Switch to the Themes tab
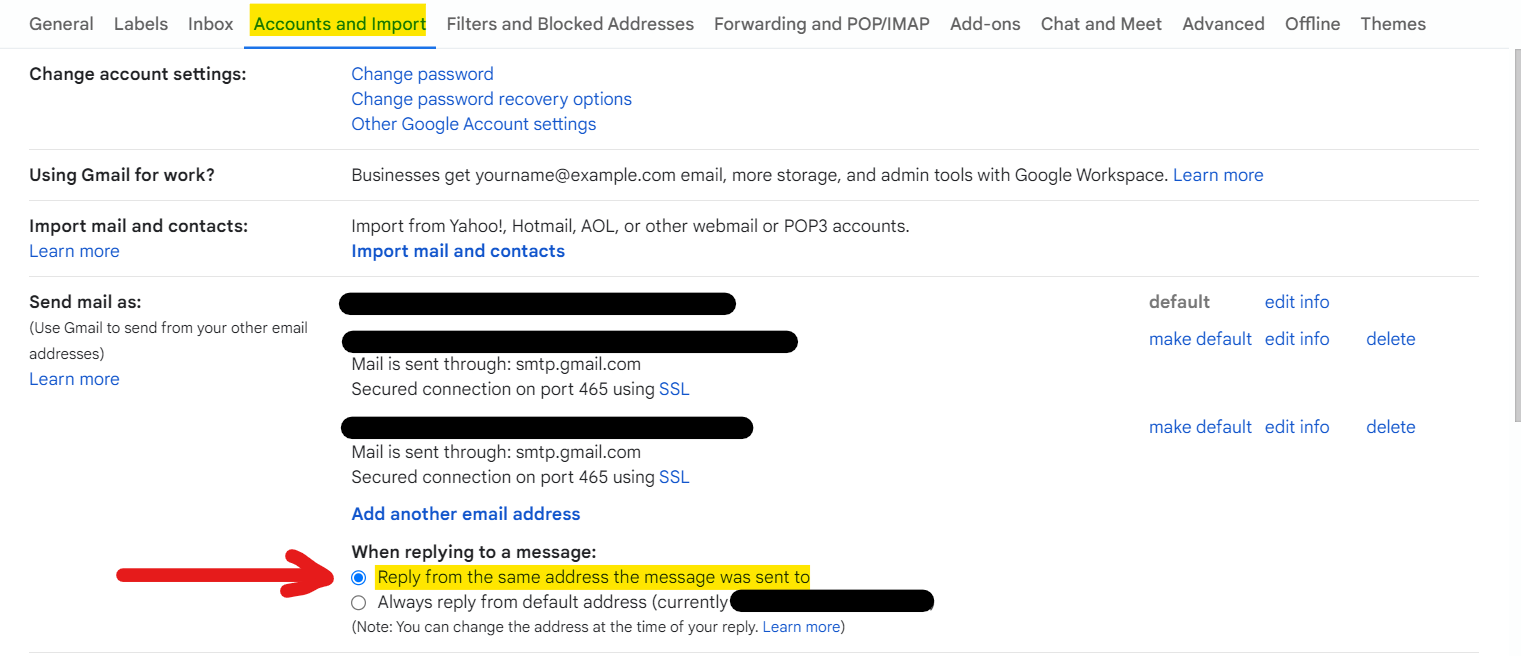1521x656 pixels. (x=1393, y=23)
